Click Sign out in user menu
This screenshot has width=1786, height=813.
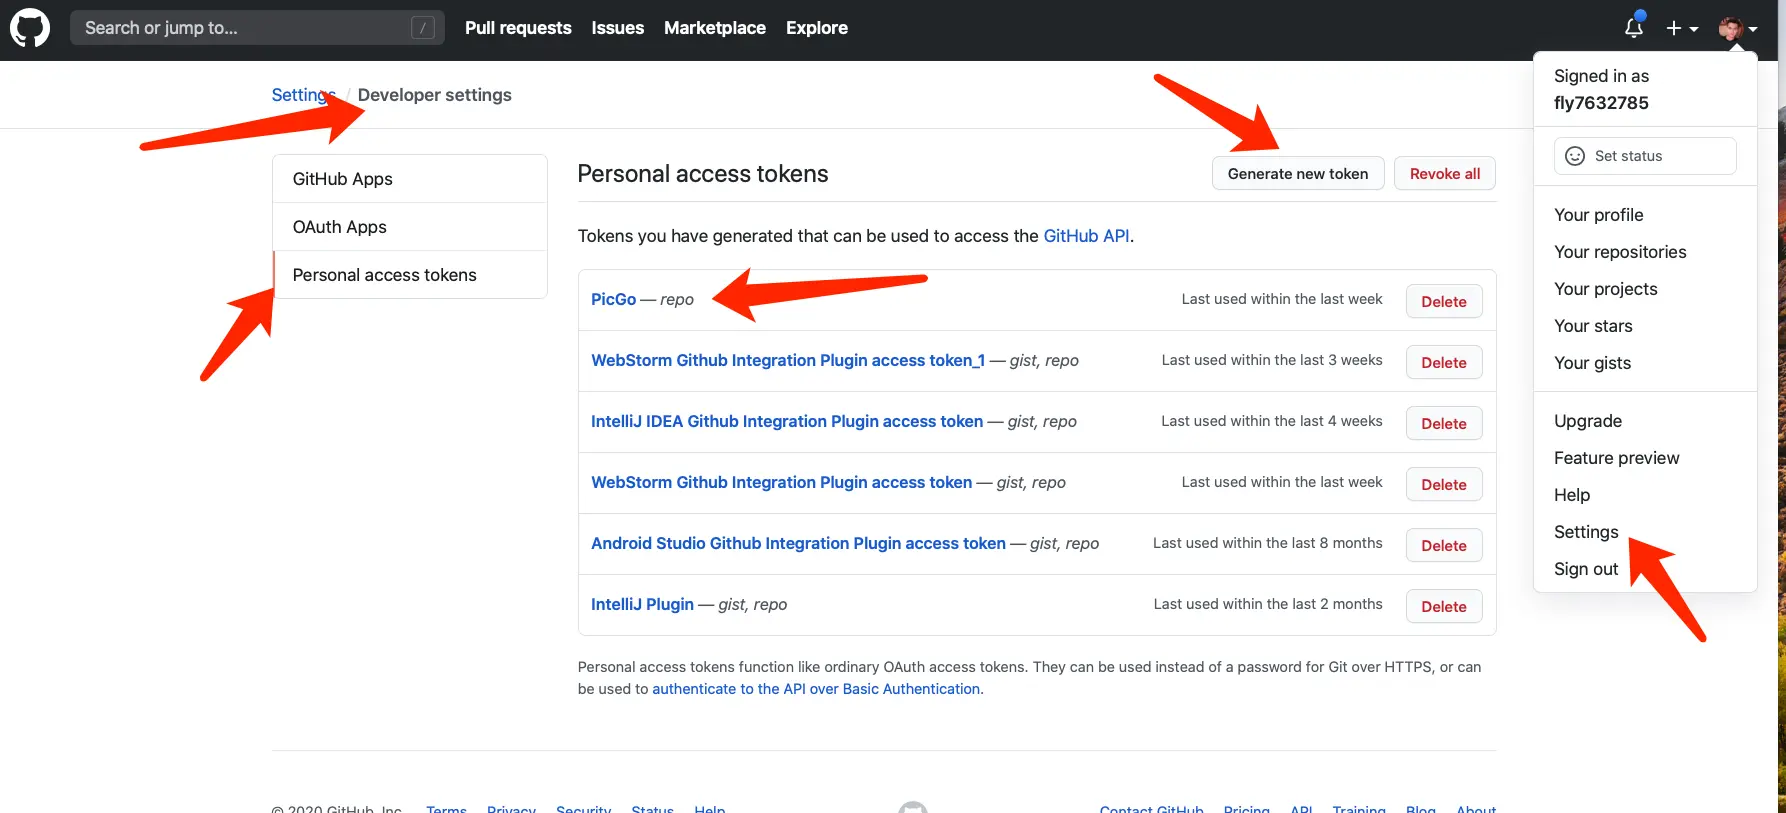1585,569
